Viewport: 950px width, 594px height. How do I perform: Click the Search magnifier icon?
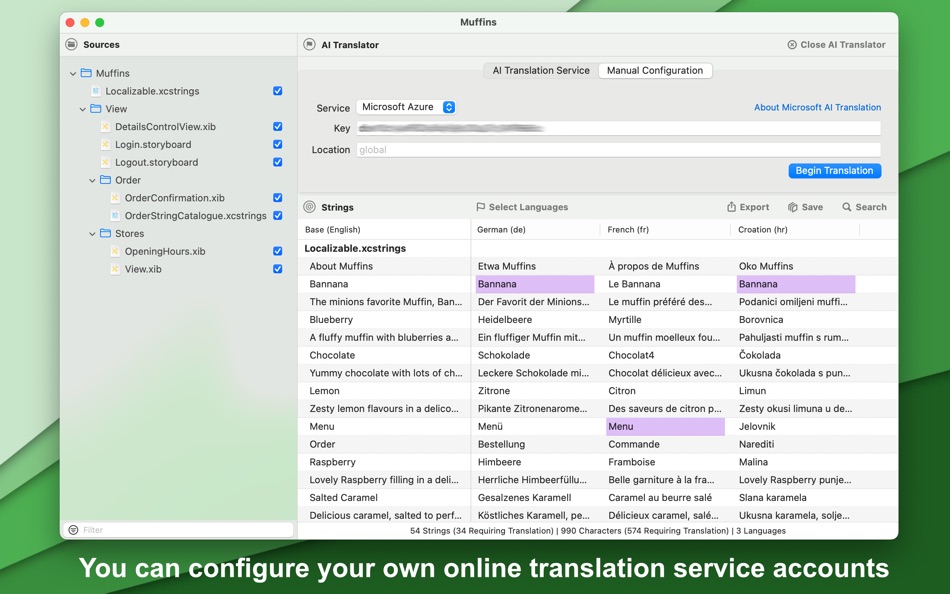click(x=846, y=207)
